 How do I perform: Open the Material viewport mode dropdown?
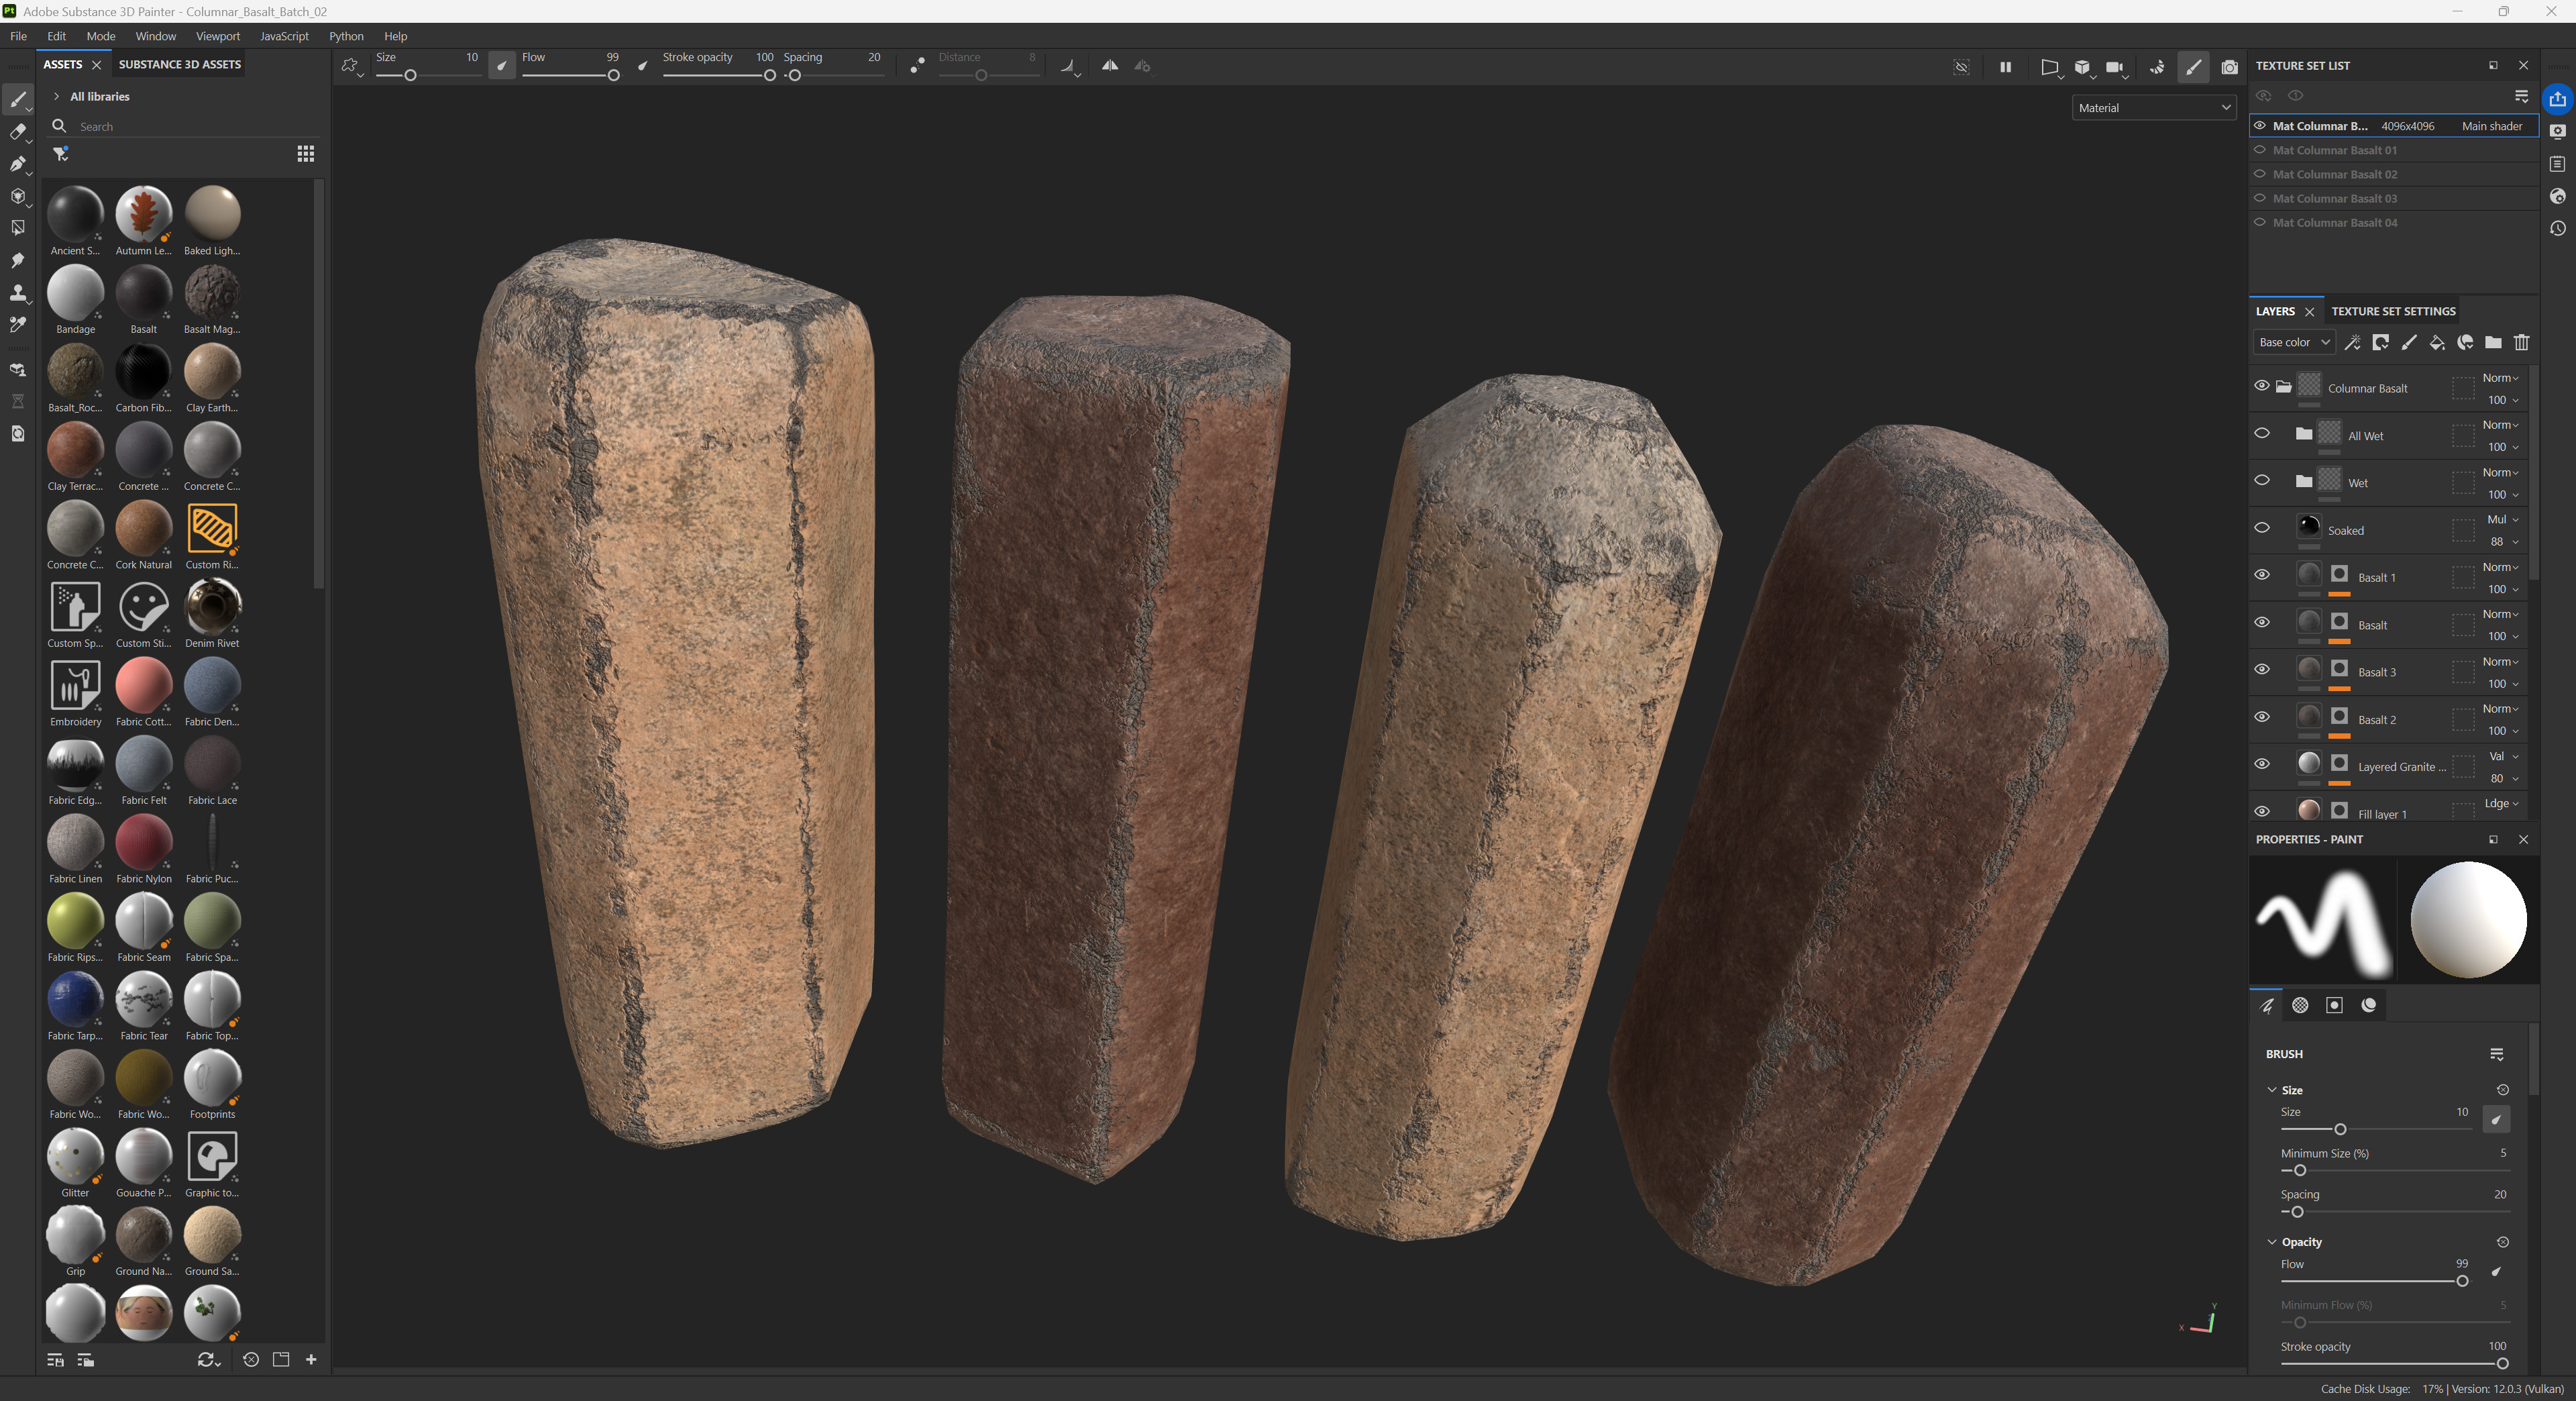pos(2154,108)
